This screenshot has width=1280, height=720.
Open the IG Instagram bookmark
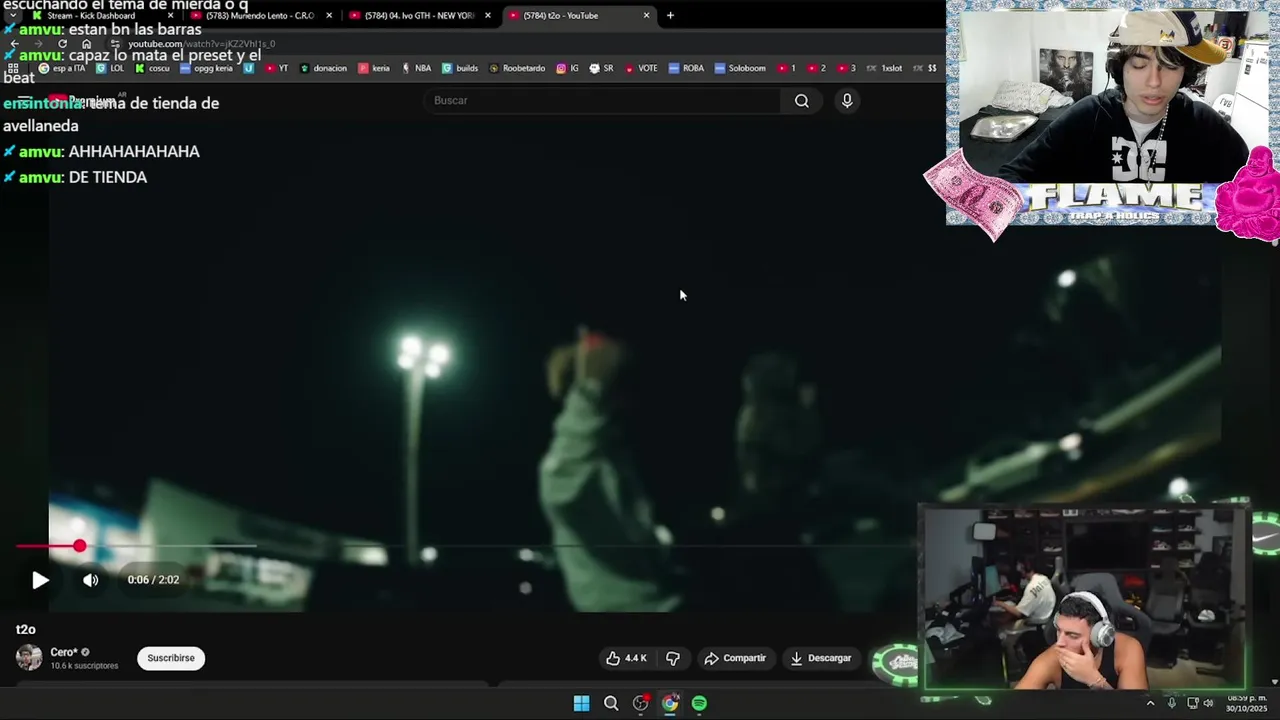(567, 68)
